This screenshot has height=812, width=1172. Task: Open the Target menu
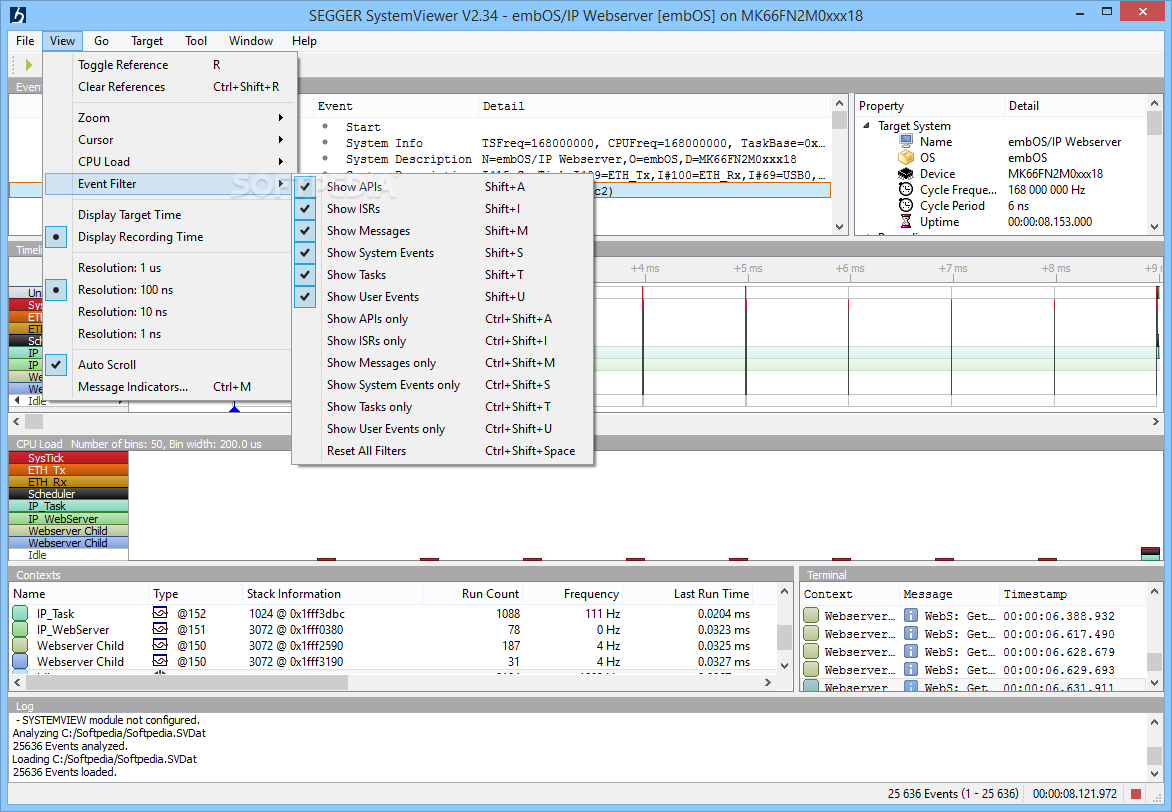[146, 41]
